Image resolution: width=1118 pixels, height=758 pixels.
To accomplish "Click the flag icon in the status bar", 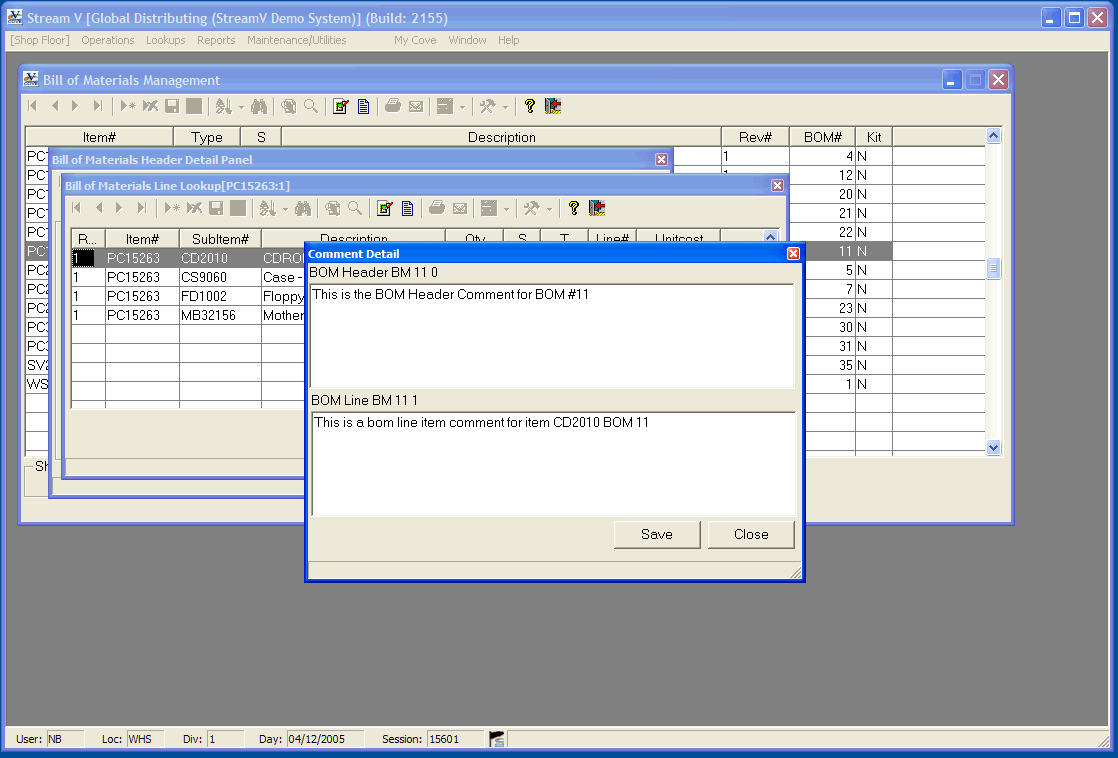I will (497, 739).
